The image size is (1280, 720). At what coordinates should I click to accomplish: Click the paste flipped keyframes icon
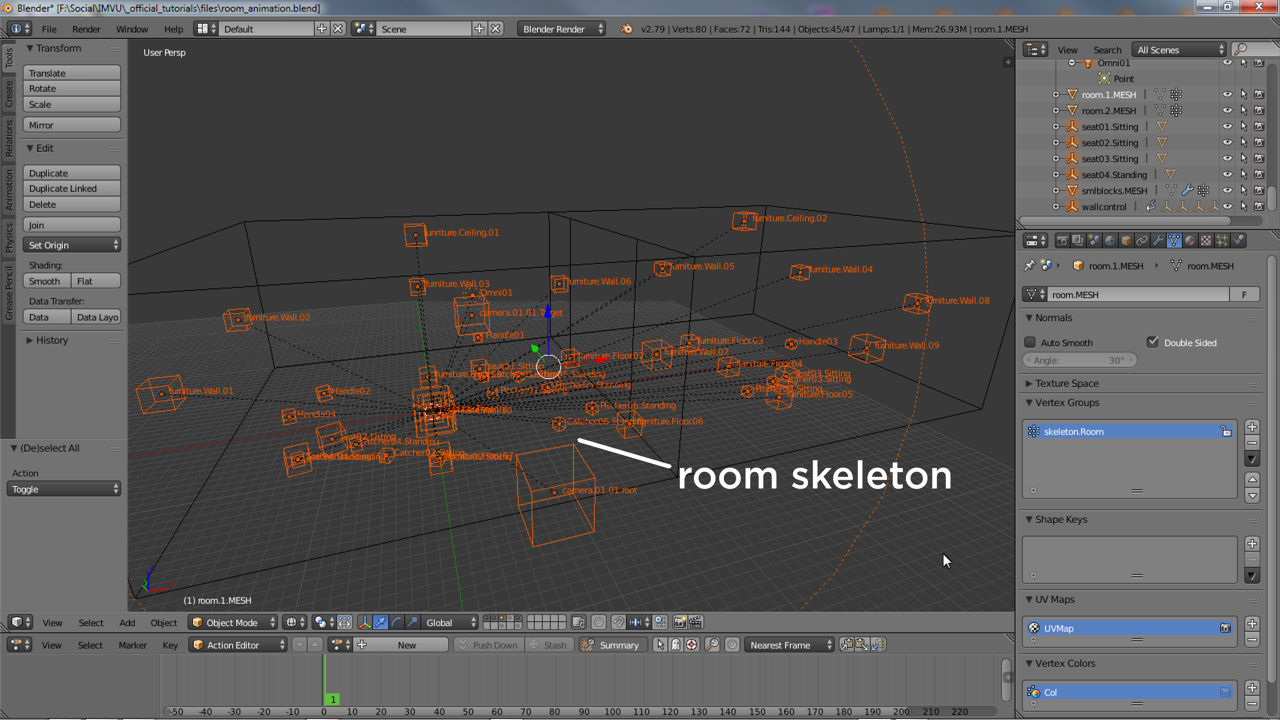pyautogui.click(x=877, y=645)
